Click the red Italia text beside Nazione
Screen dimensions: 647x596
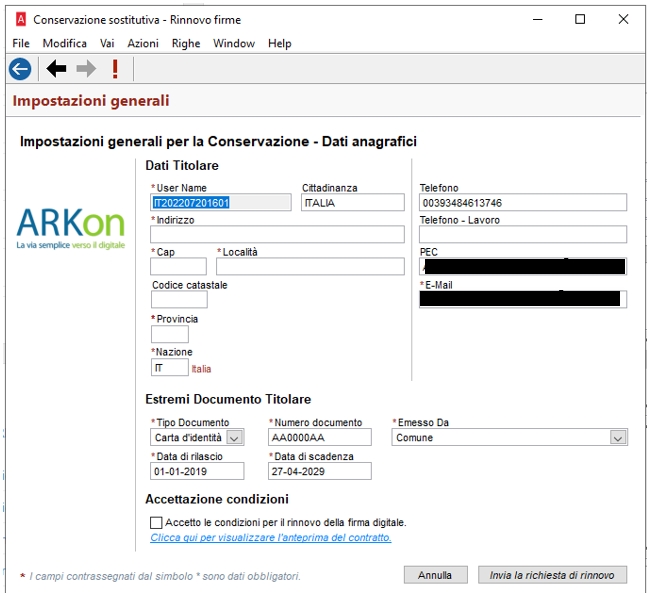[201, 369]
